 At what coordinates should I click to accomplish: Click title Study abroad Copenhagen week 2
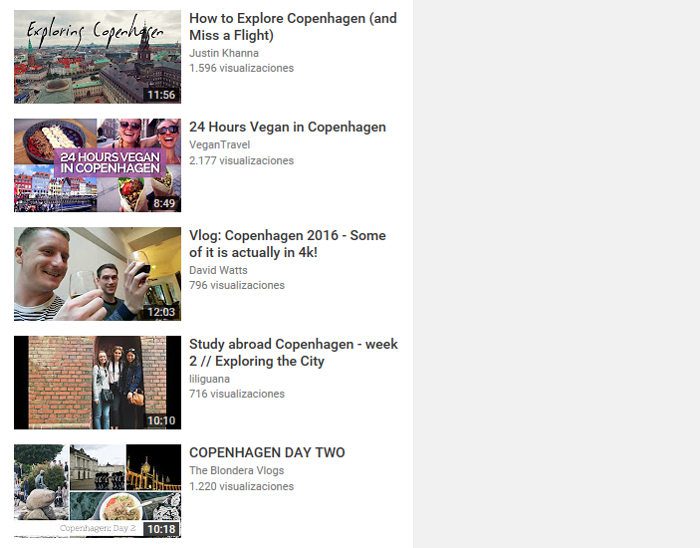coord(293,353)
